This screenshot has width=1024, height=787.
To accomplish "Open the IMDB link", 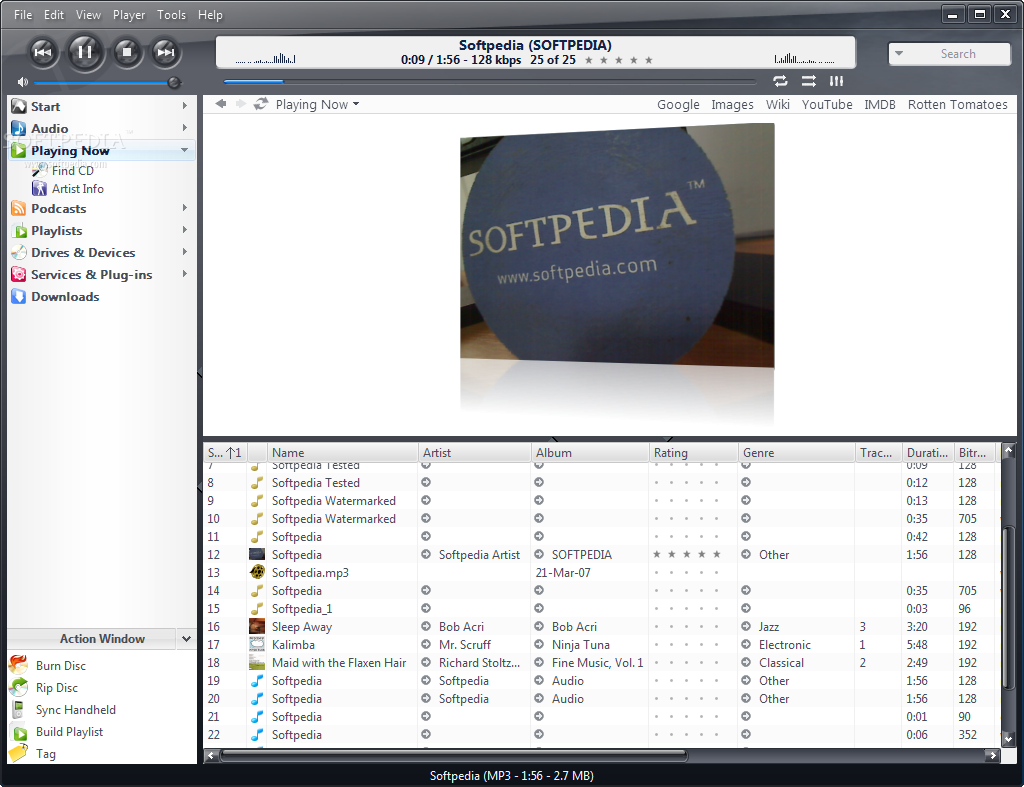I will coord(880,104).
